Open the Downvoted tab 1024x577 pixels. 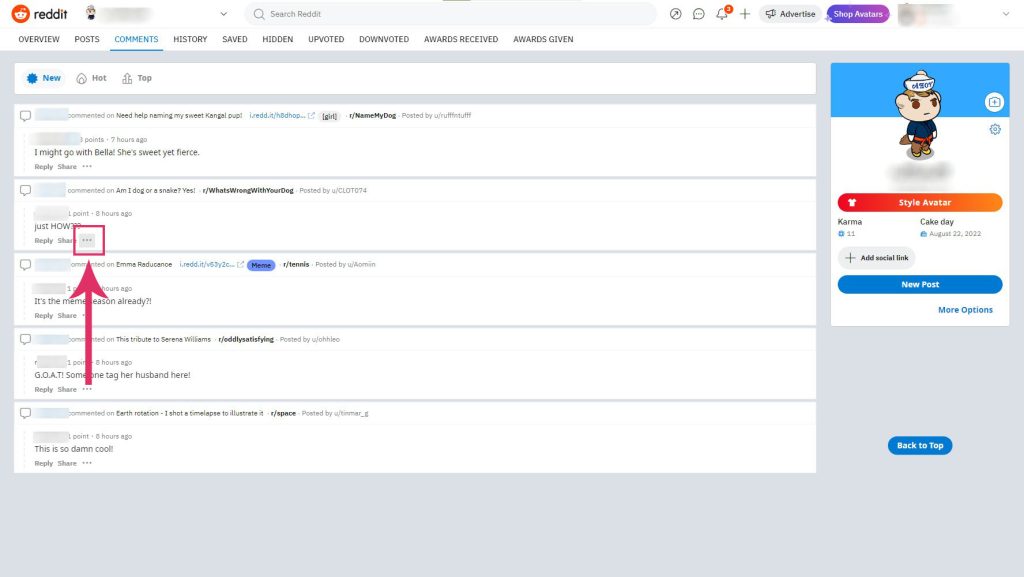pos(384,39)
